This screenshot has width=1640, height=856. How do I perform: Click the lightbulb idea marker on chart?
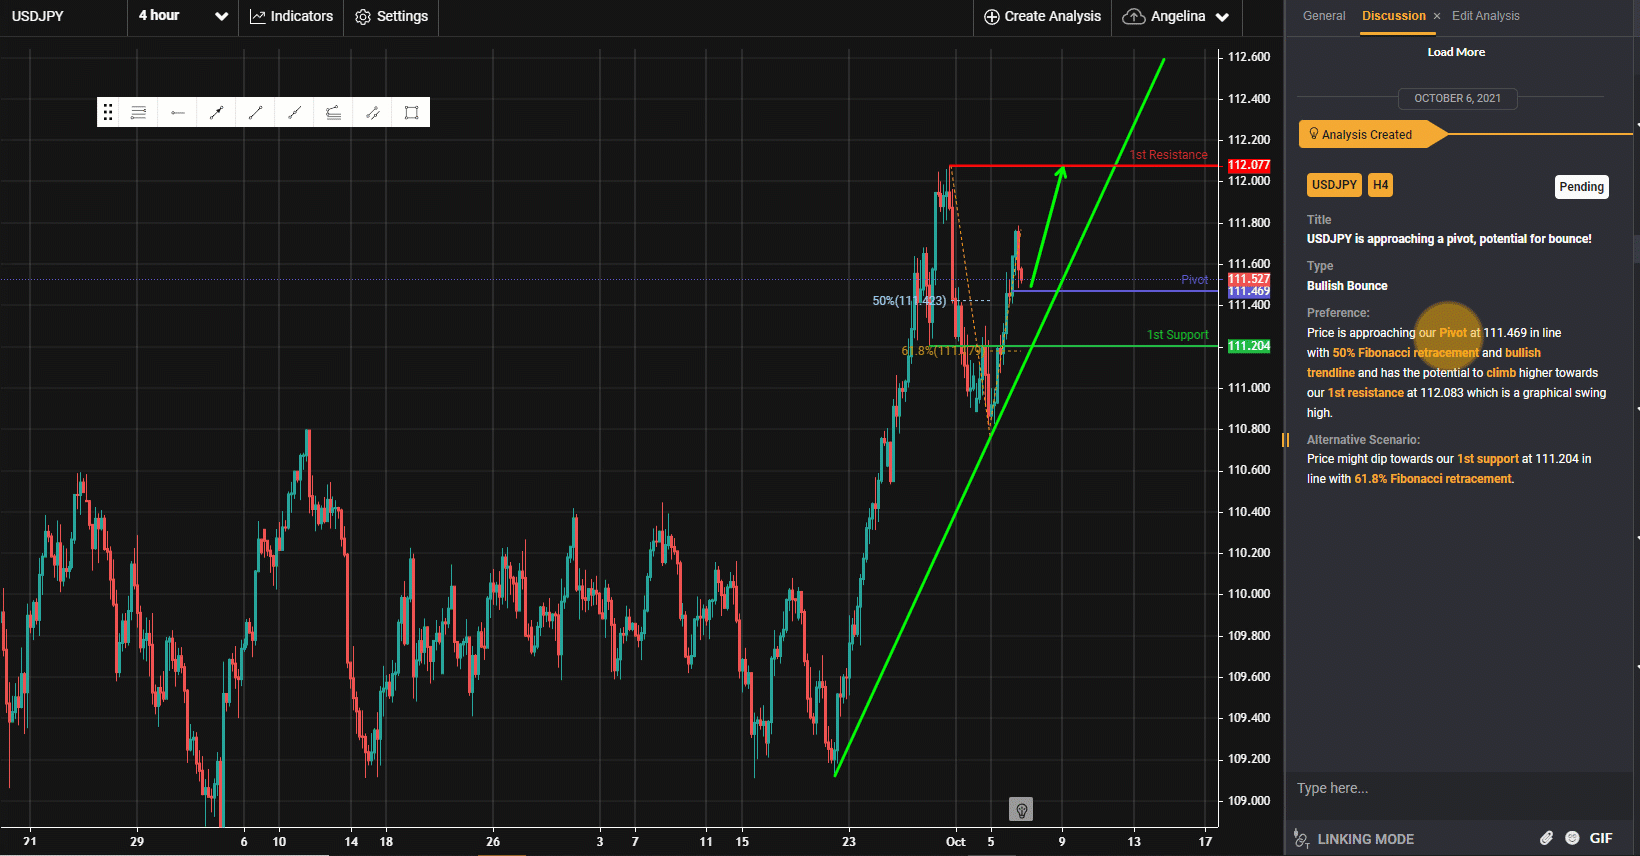coord(1020,809)
